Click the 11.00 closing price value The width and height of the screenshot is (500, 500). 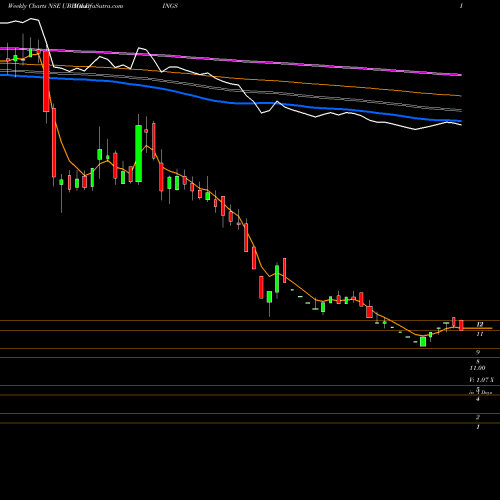point(477,368)
